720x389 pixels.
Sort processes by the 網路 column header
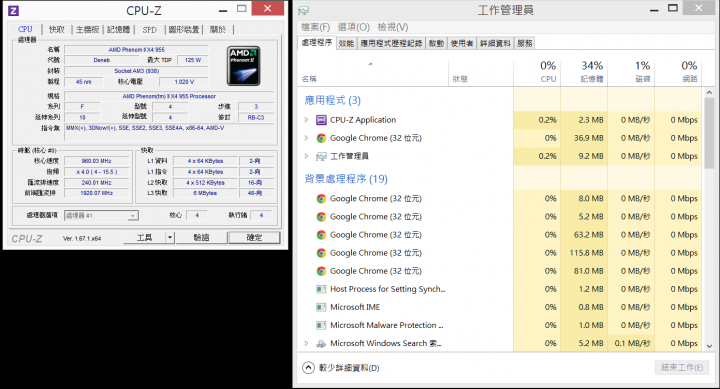coord(678,72)
